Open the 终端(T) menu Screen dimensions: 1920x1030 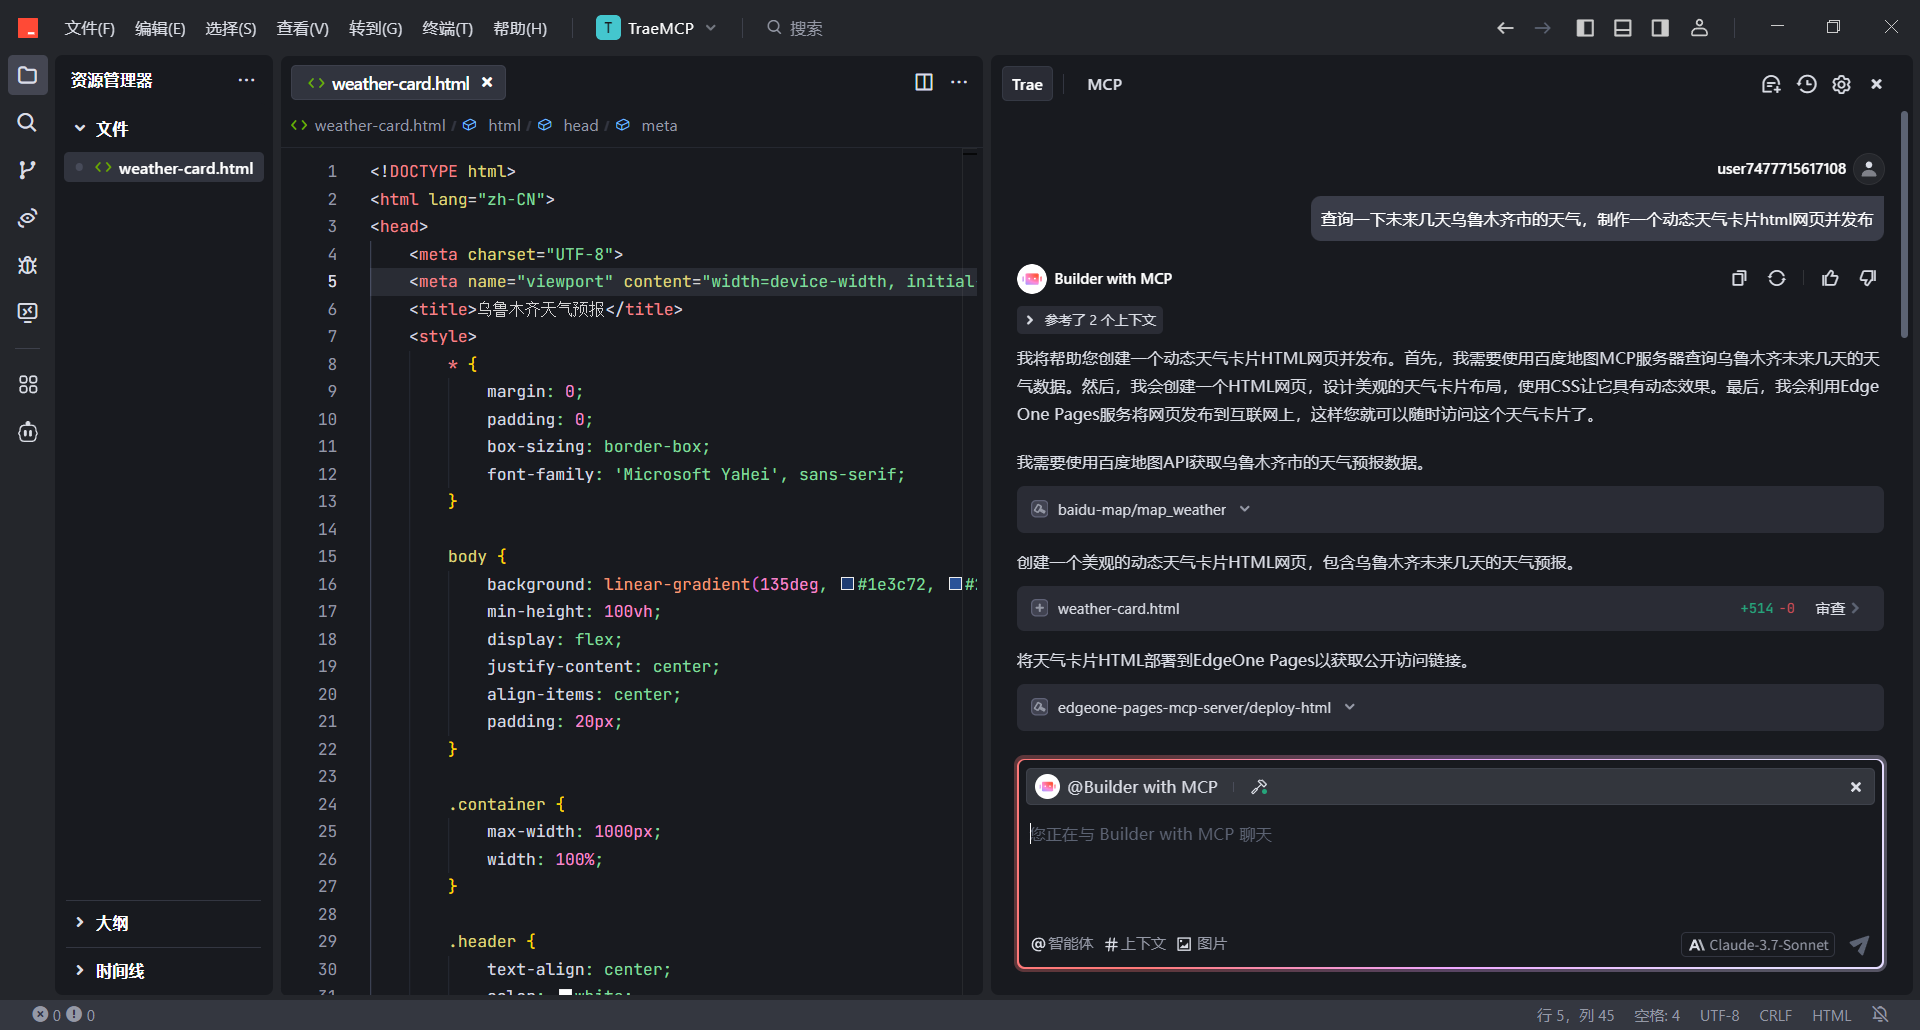coord(447,28)
